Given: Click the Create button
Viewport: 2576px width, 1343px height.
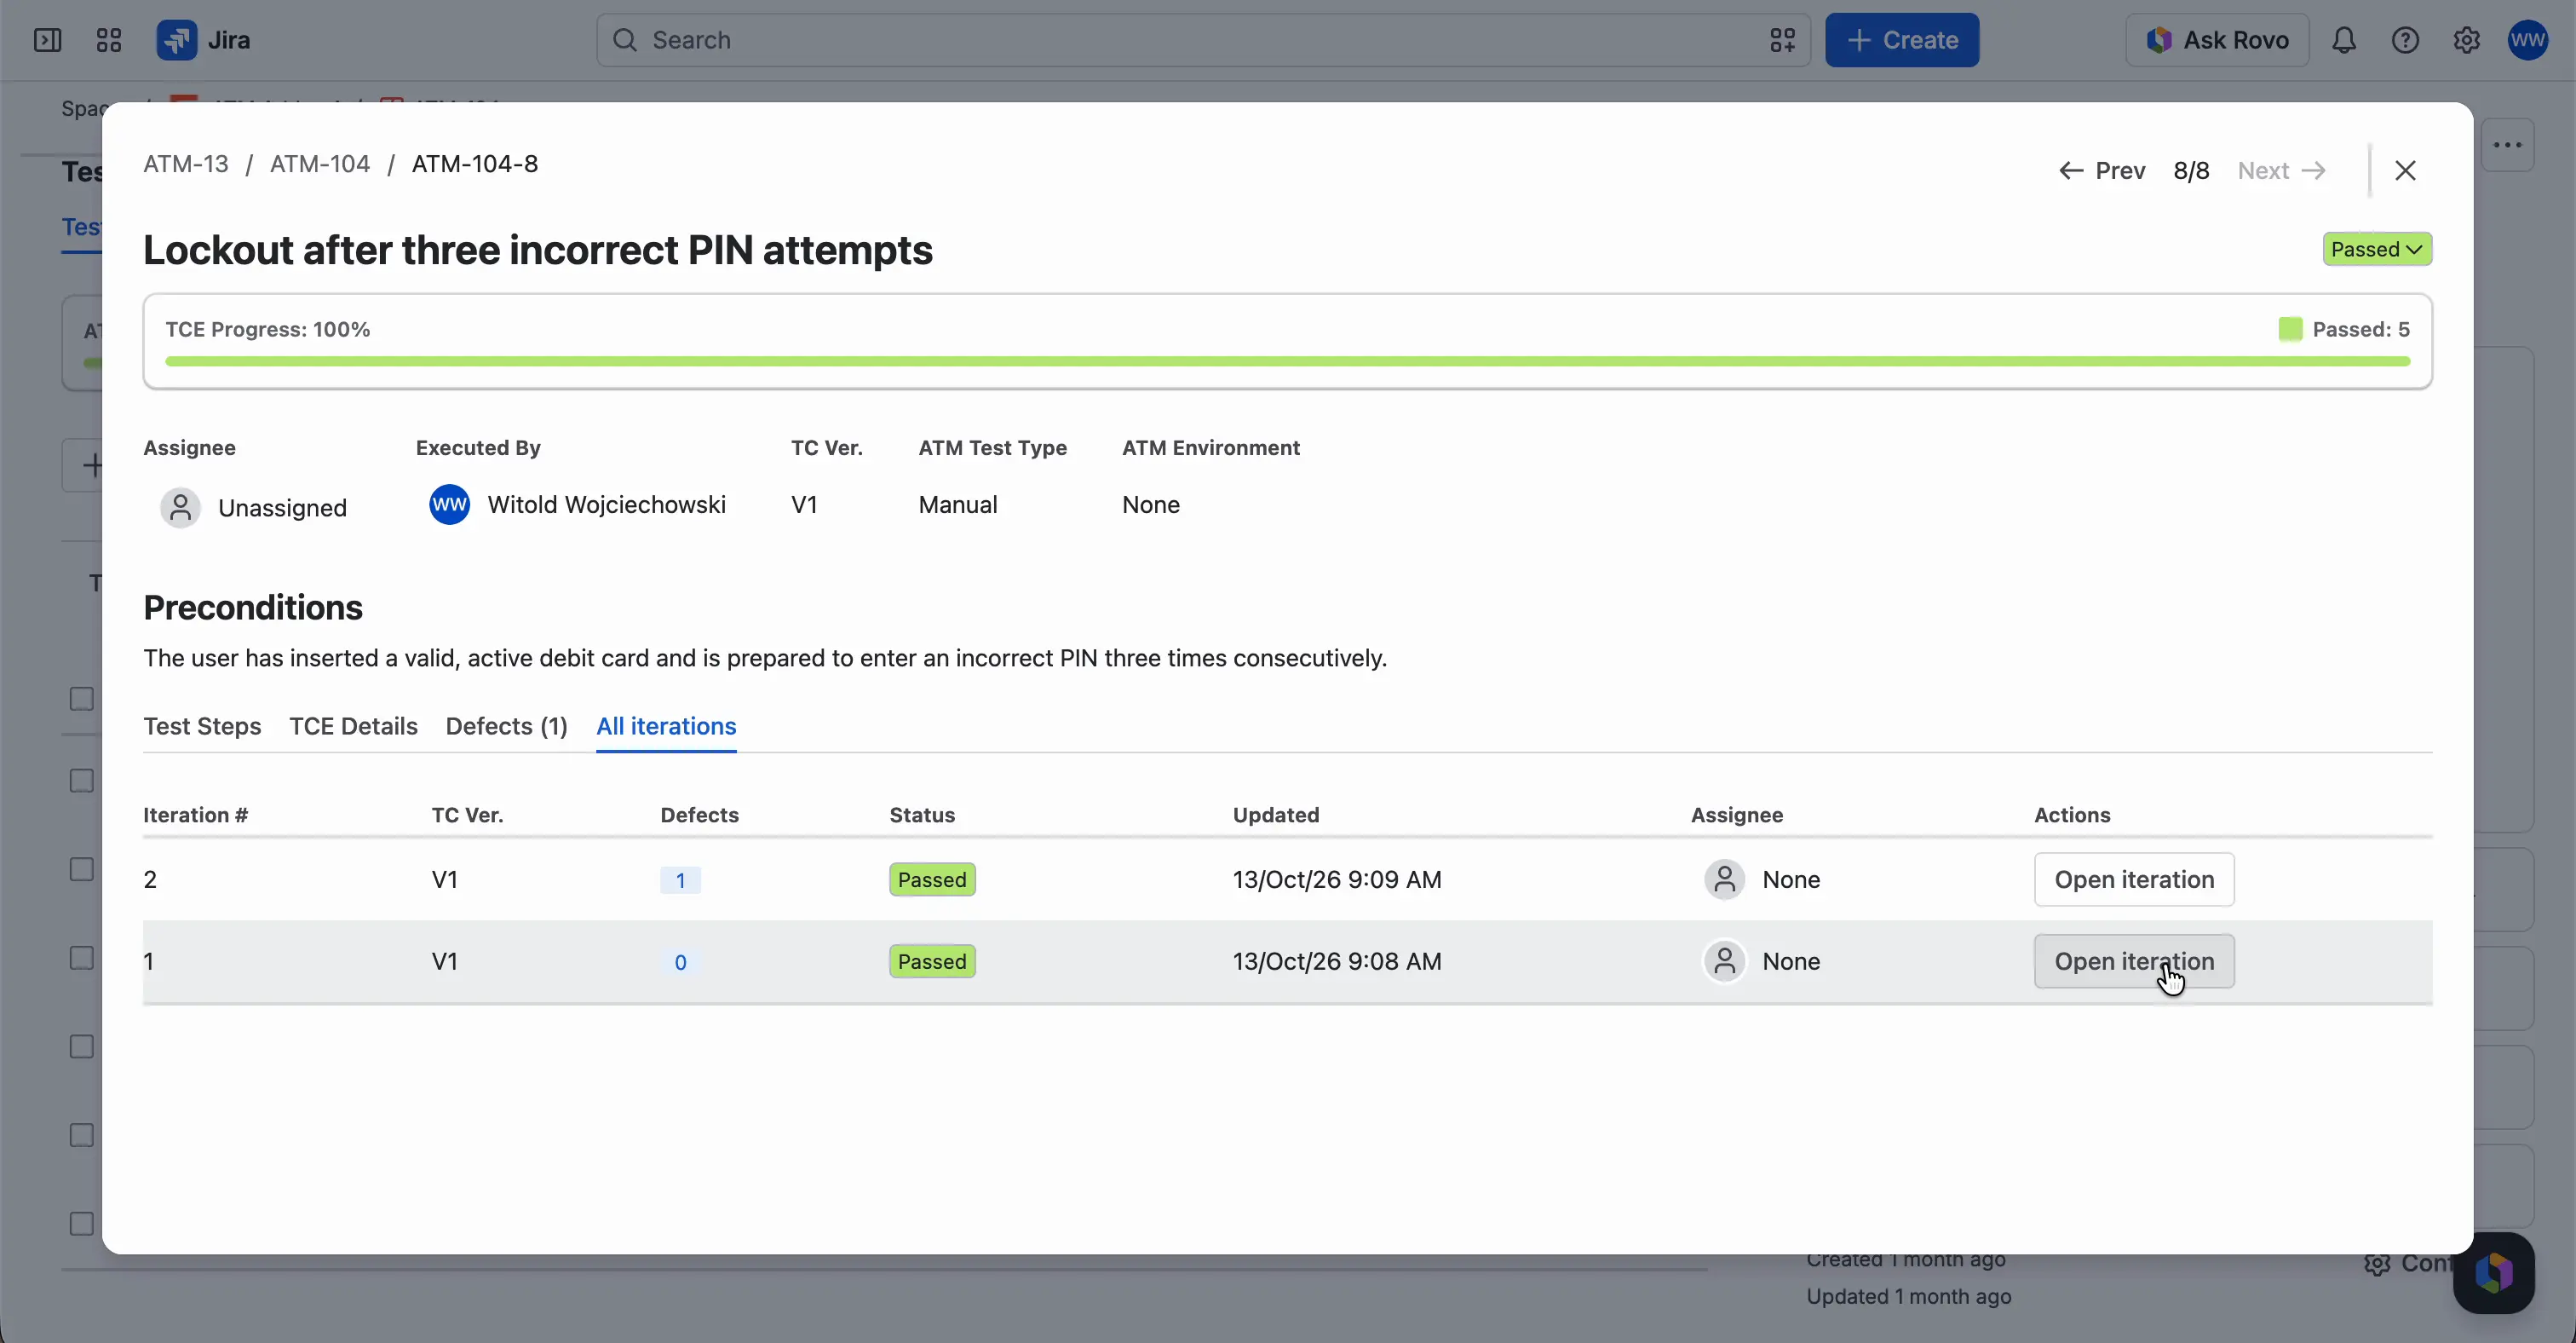Looking at the screenshot, I should coord(1901,40).
